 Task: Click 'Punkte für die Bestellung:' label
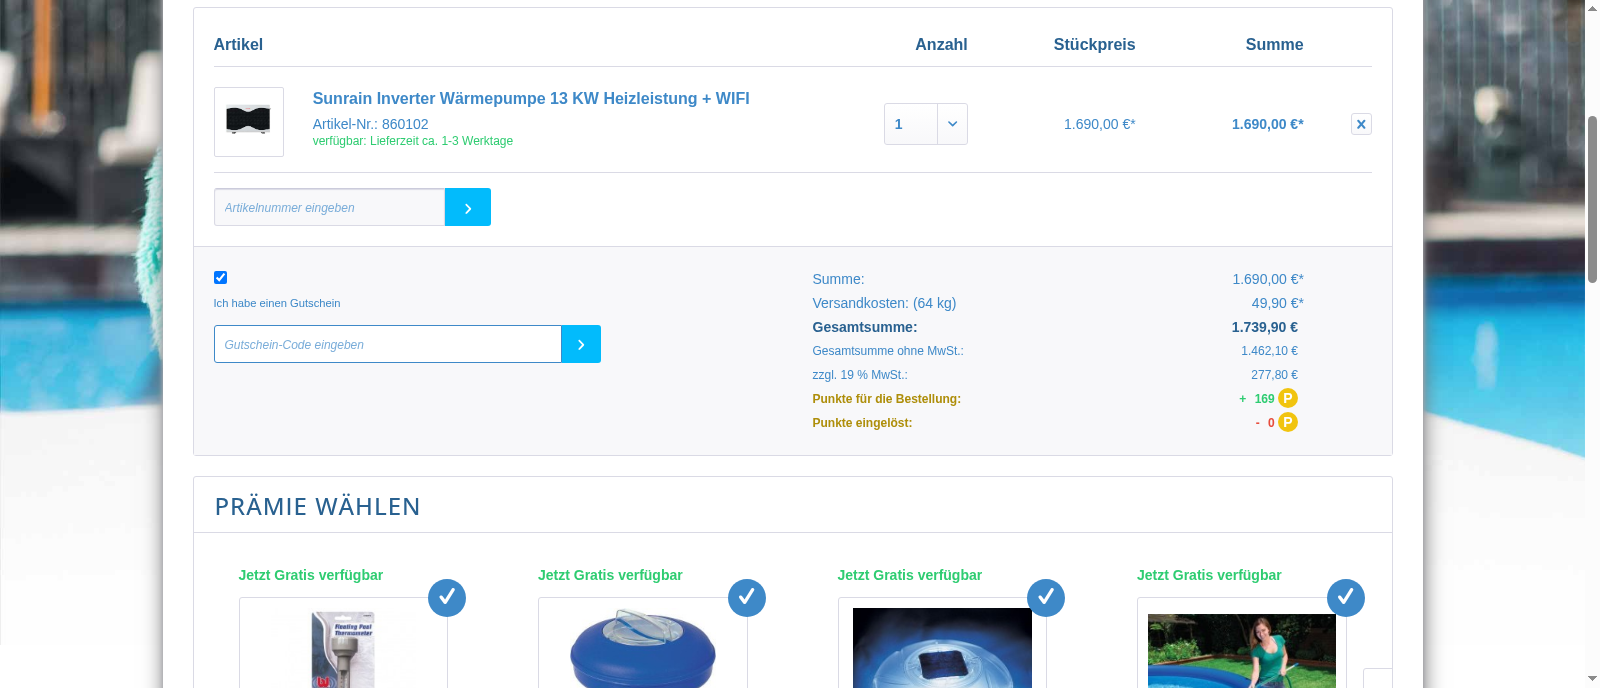[886, 399]
